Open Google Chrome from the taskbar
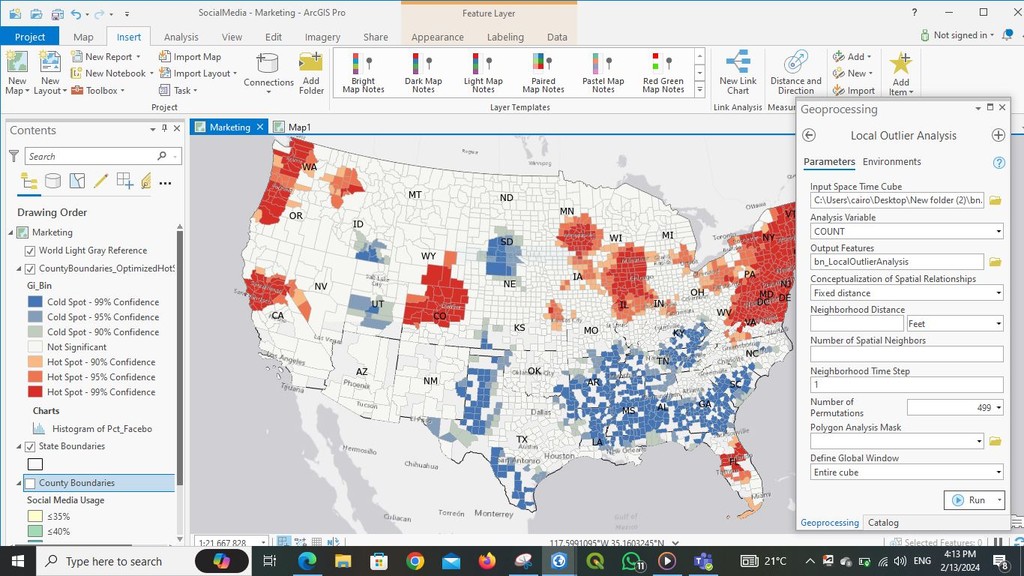This screenshot has height=576, width=1024. point(415,561)
